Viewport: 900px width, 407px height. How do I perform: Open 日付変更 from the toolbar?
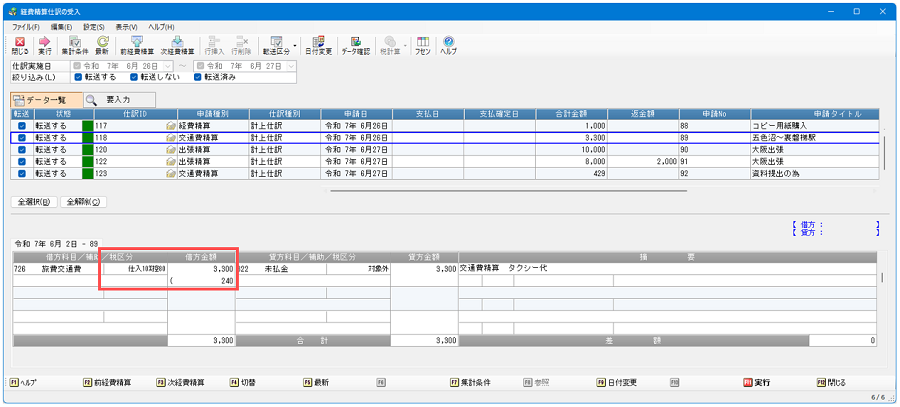(x=319, y=45)
